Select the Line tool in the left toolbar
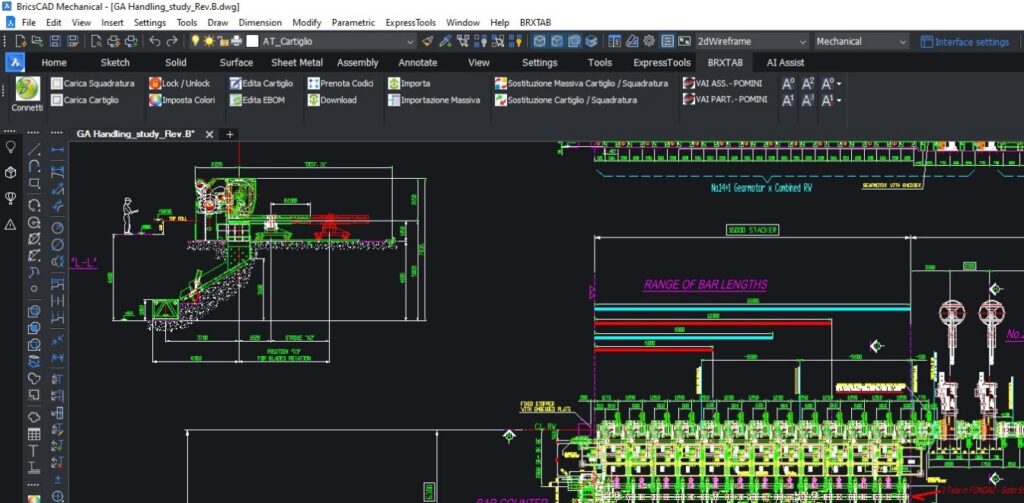The height and width of the screenshot is (503, 1024). [x=33, y=149]
